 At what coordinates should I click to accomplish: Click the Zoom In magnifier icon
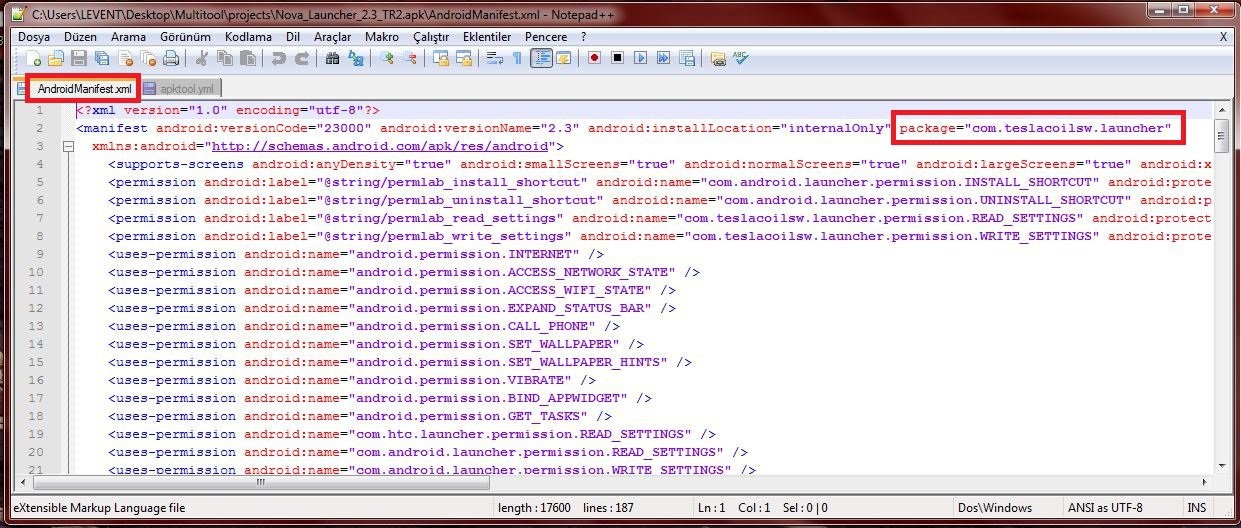pos(387,59)
